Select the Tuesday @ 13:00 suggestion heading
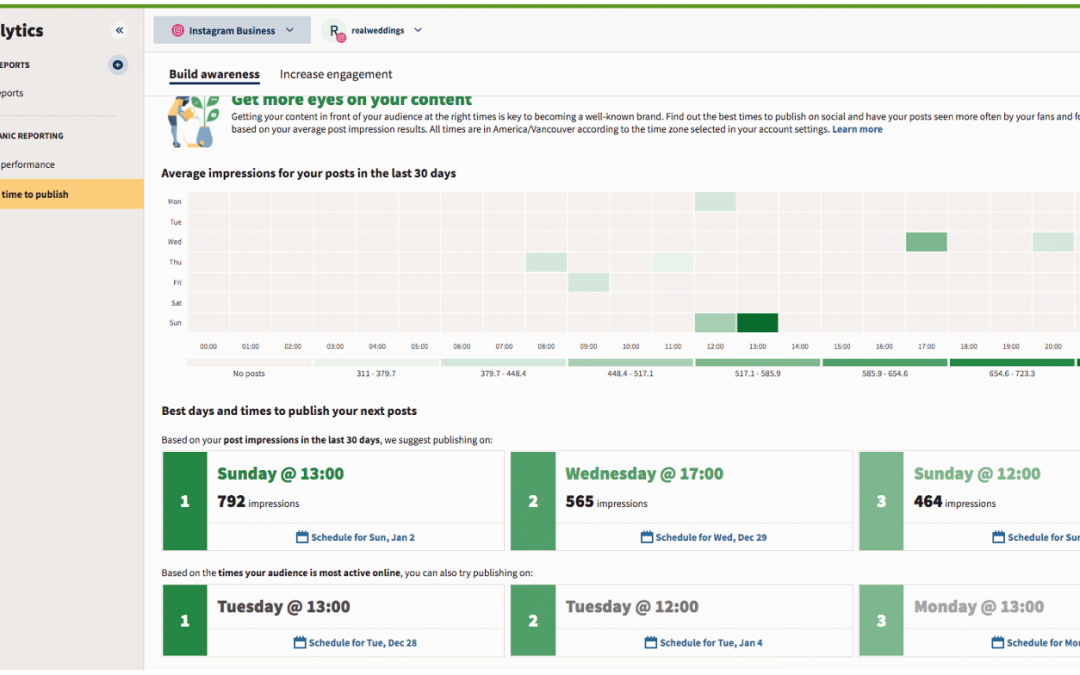This screenshot has height=675, width=1080. [x=284, y=607]
